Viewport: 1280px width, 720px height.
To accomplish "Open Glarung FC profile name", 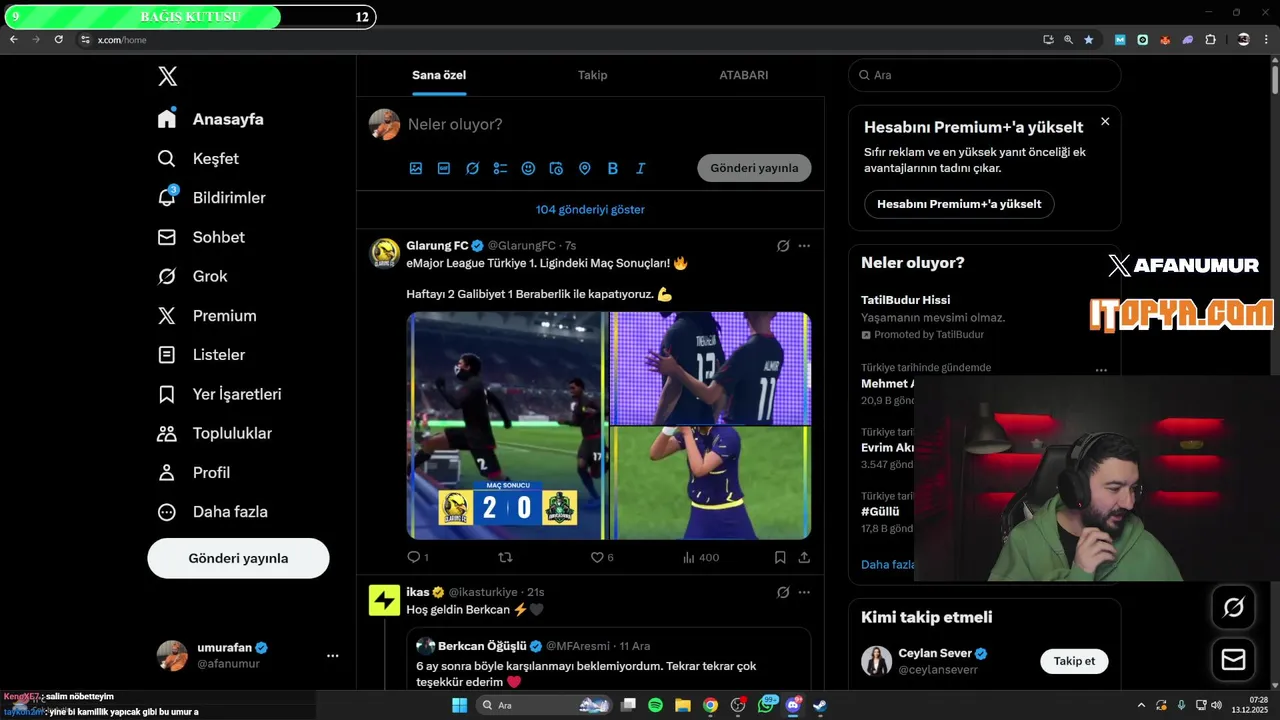I will [437, 245].
